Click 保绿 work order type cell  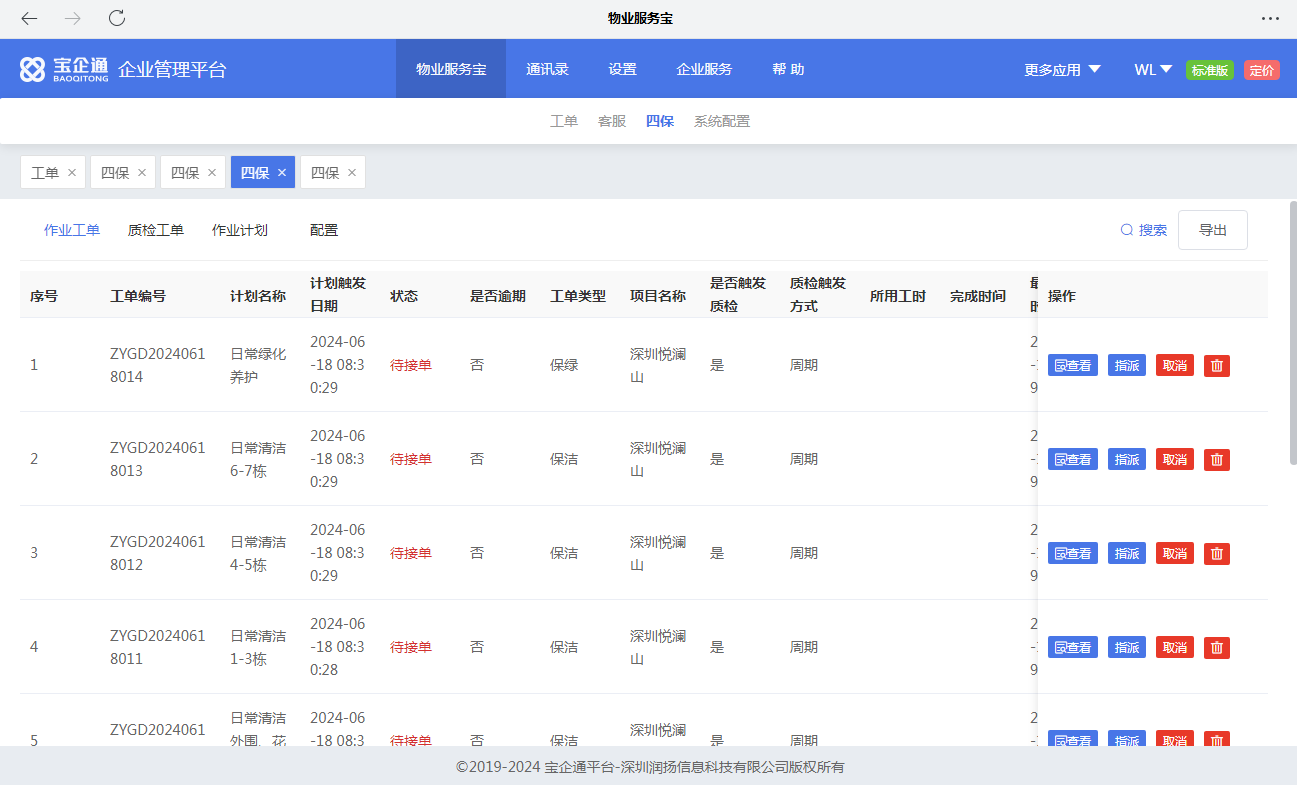[x=564, y=365]
